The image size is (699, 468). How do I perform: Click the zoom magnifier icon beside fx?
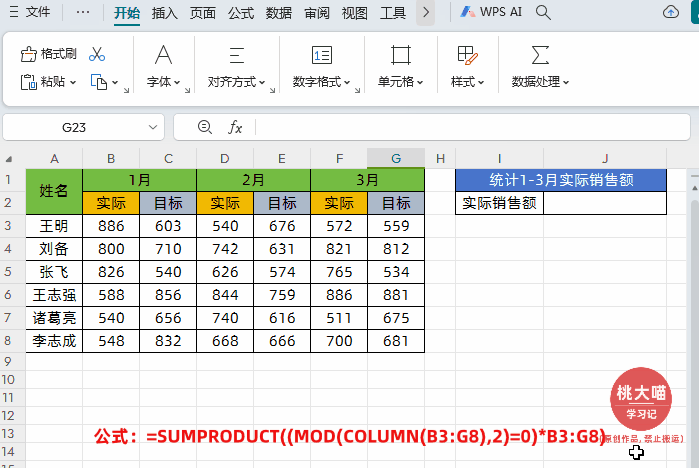pos(205,127)
